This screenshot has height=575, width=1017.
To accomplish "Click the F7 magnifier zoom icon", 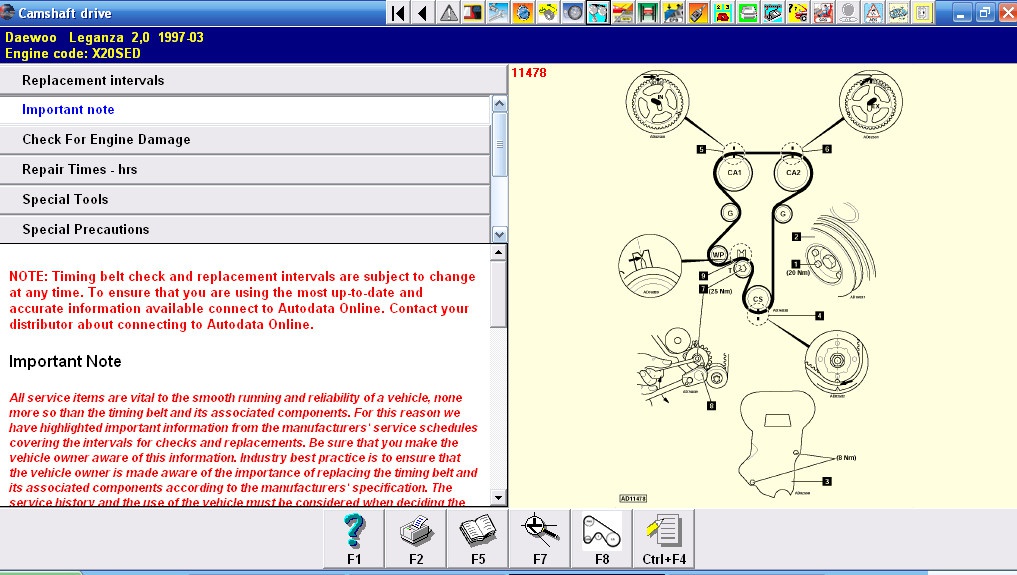I will tap(539, 540).
